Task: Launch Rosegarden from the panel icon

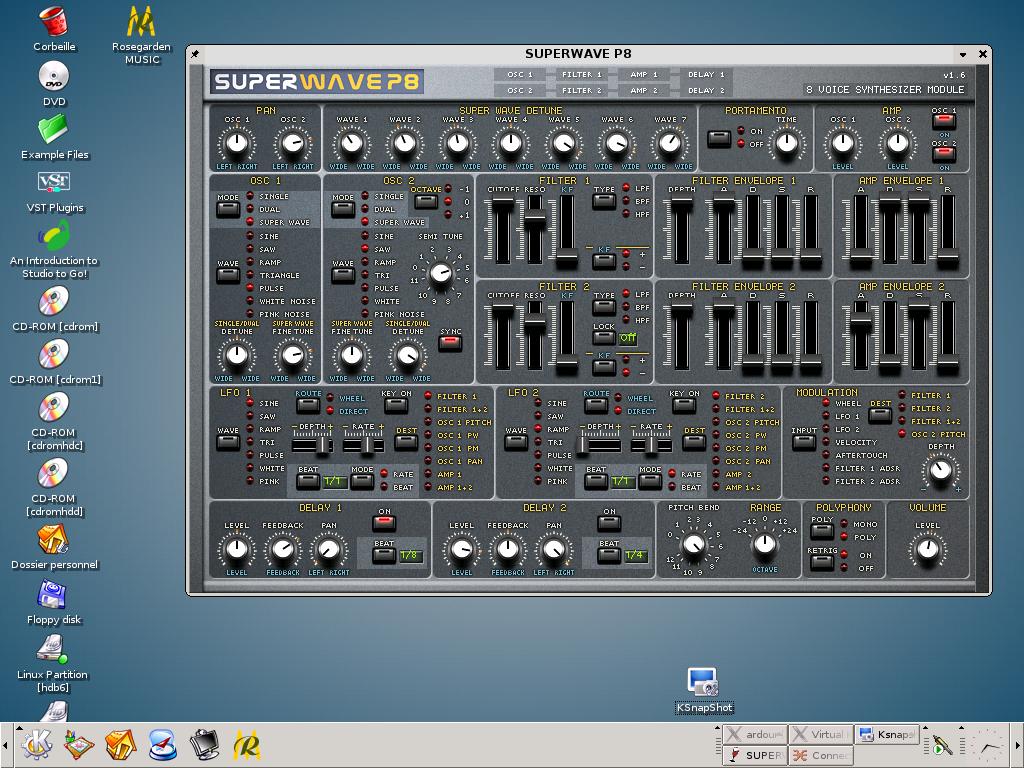Action: tap(246, 745)
